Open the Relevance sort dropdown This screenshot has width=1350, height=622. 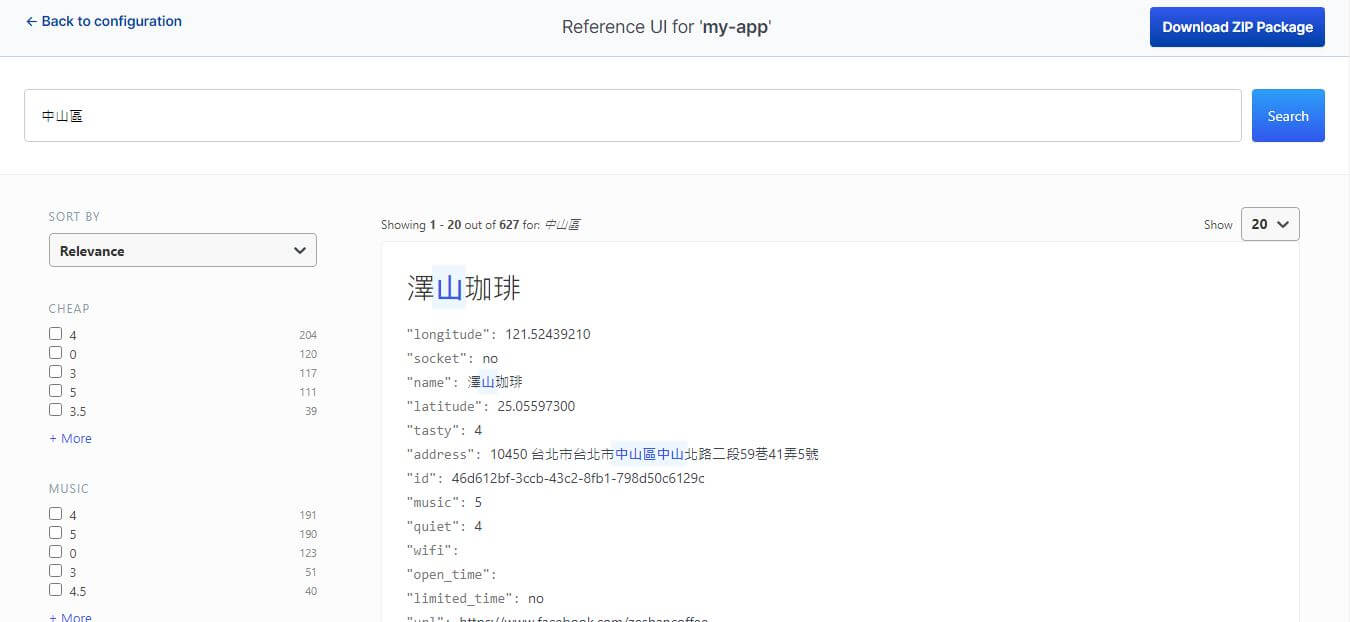tap(182, 250)
